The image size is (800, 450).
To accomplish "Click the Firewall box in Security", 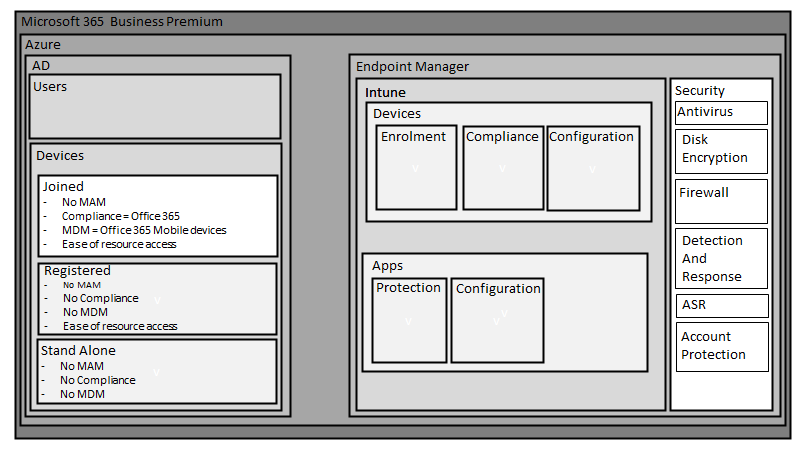I will tap(721, 200).
